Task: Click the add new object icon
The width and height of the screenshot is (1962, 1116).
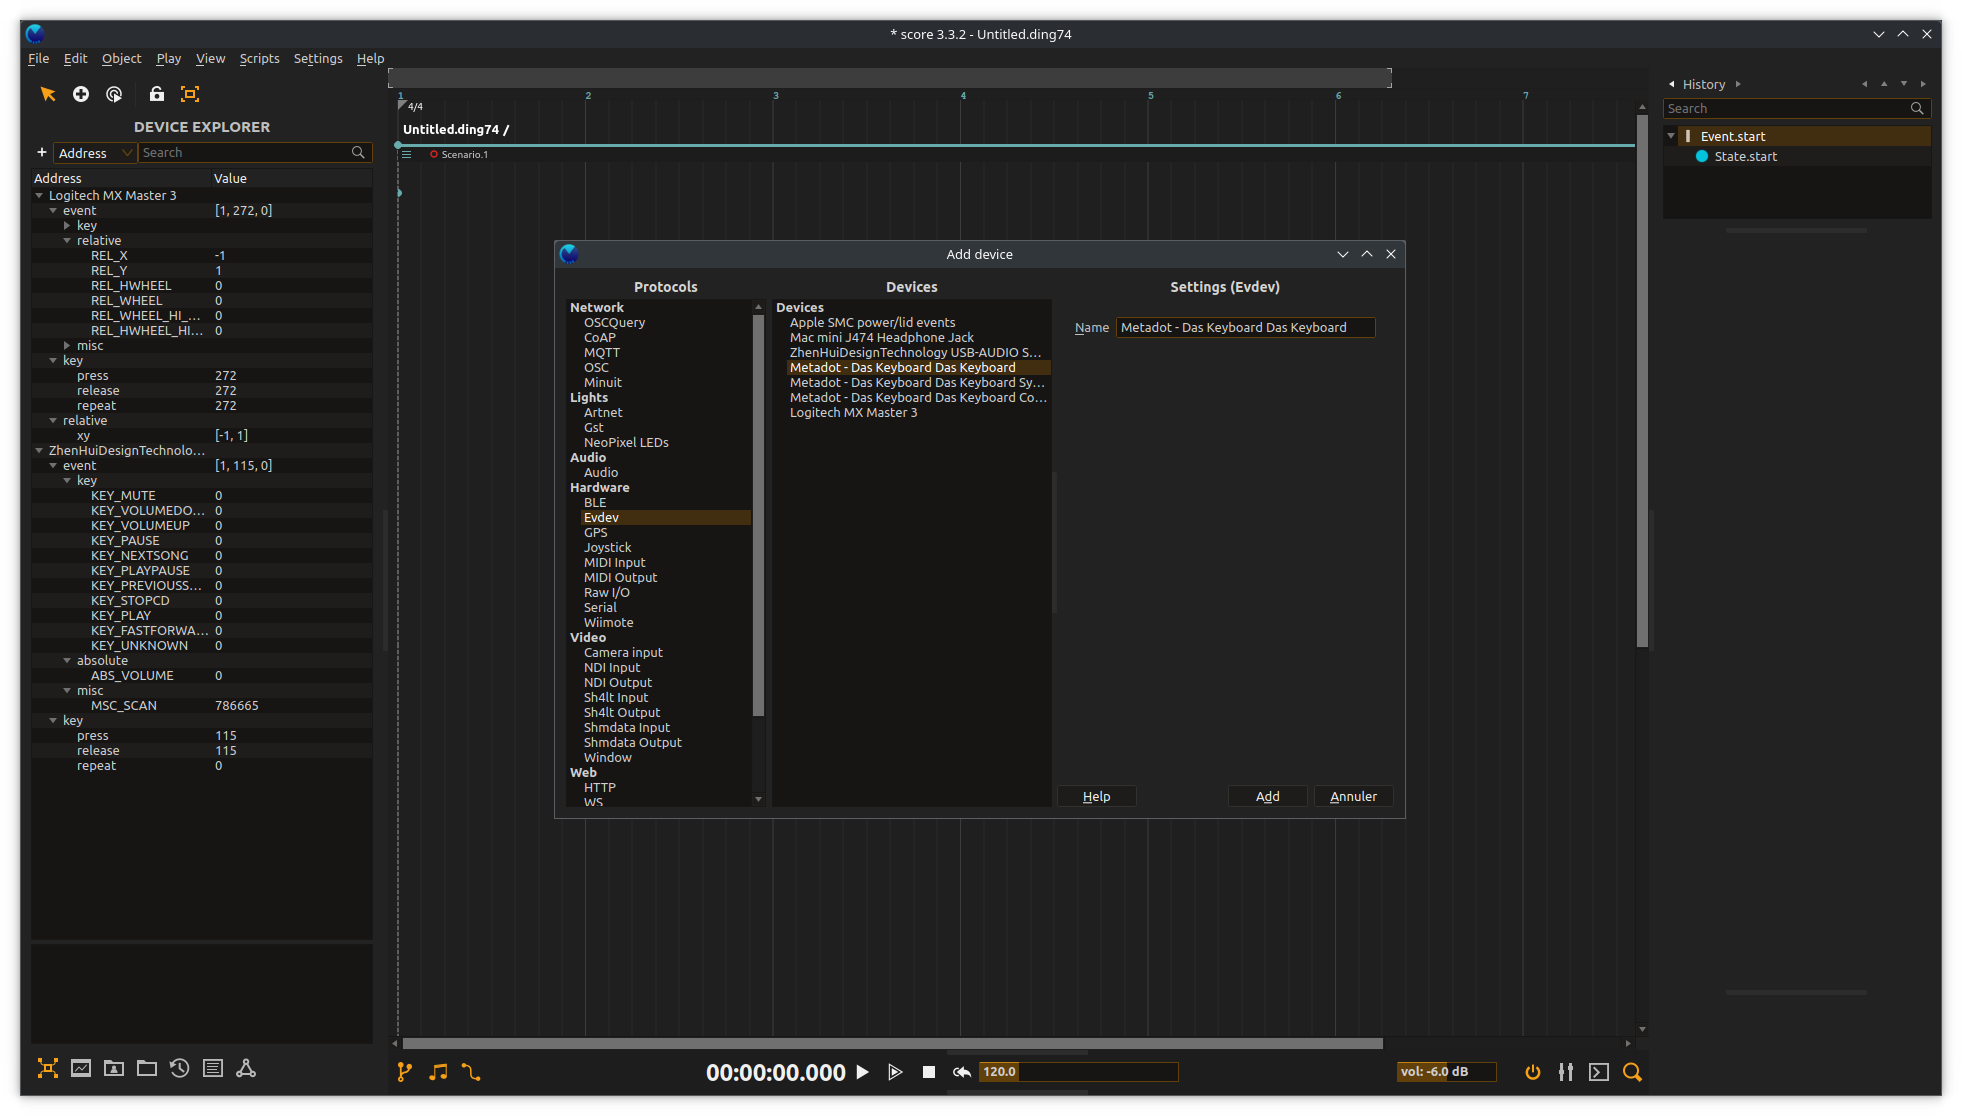Action: pos(82,93)
